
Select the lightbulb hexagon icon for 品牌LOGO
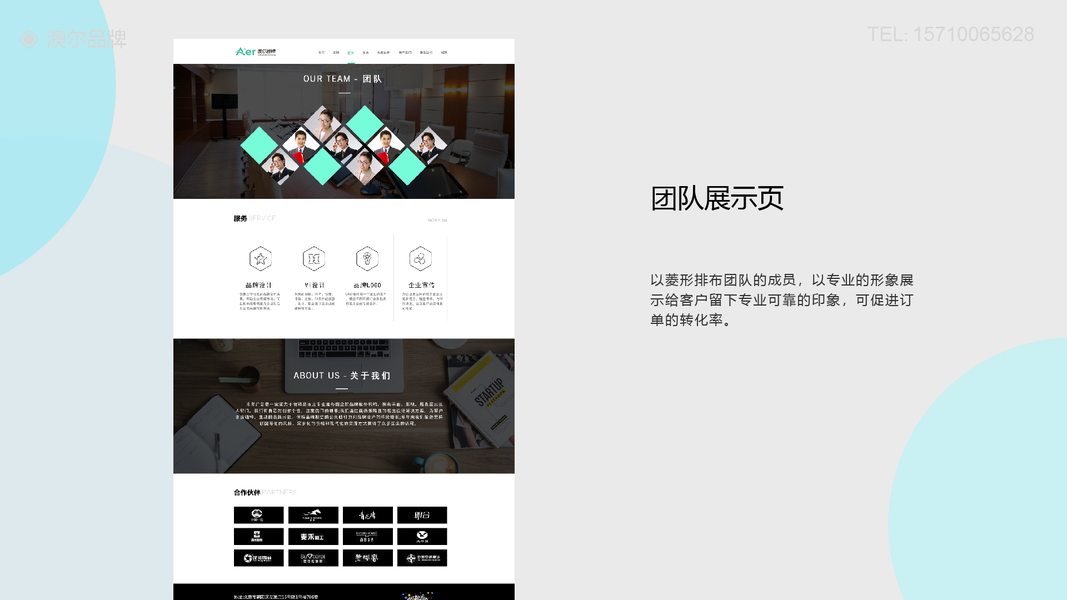click(x=367, y=259)
